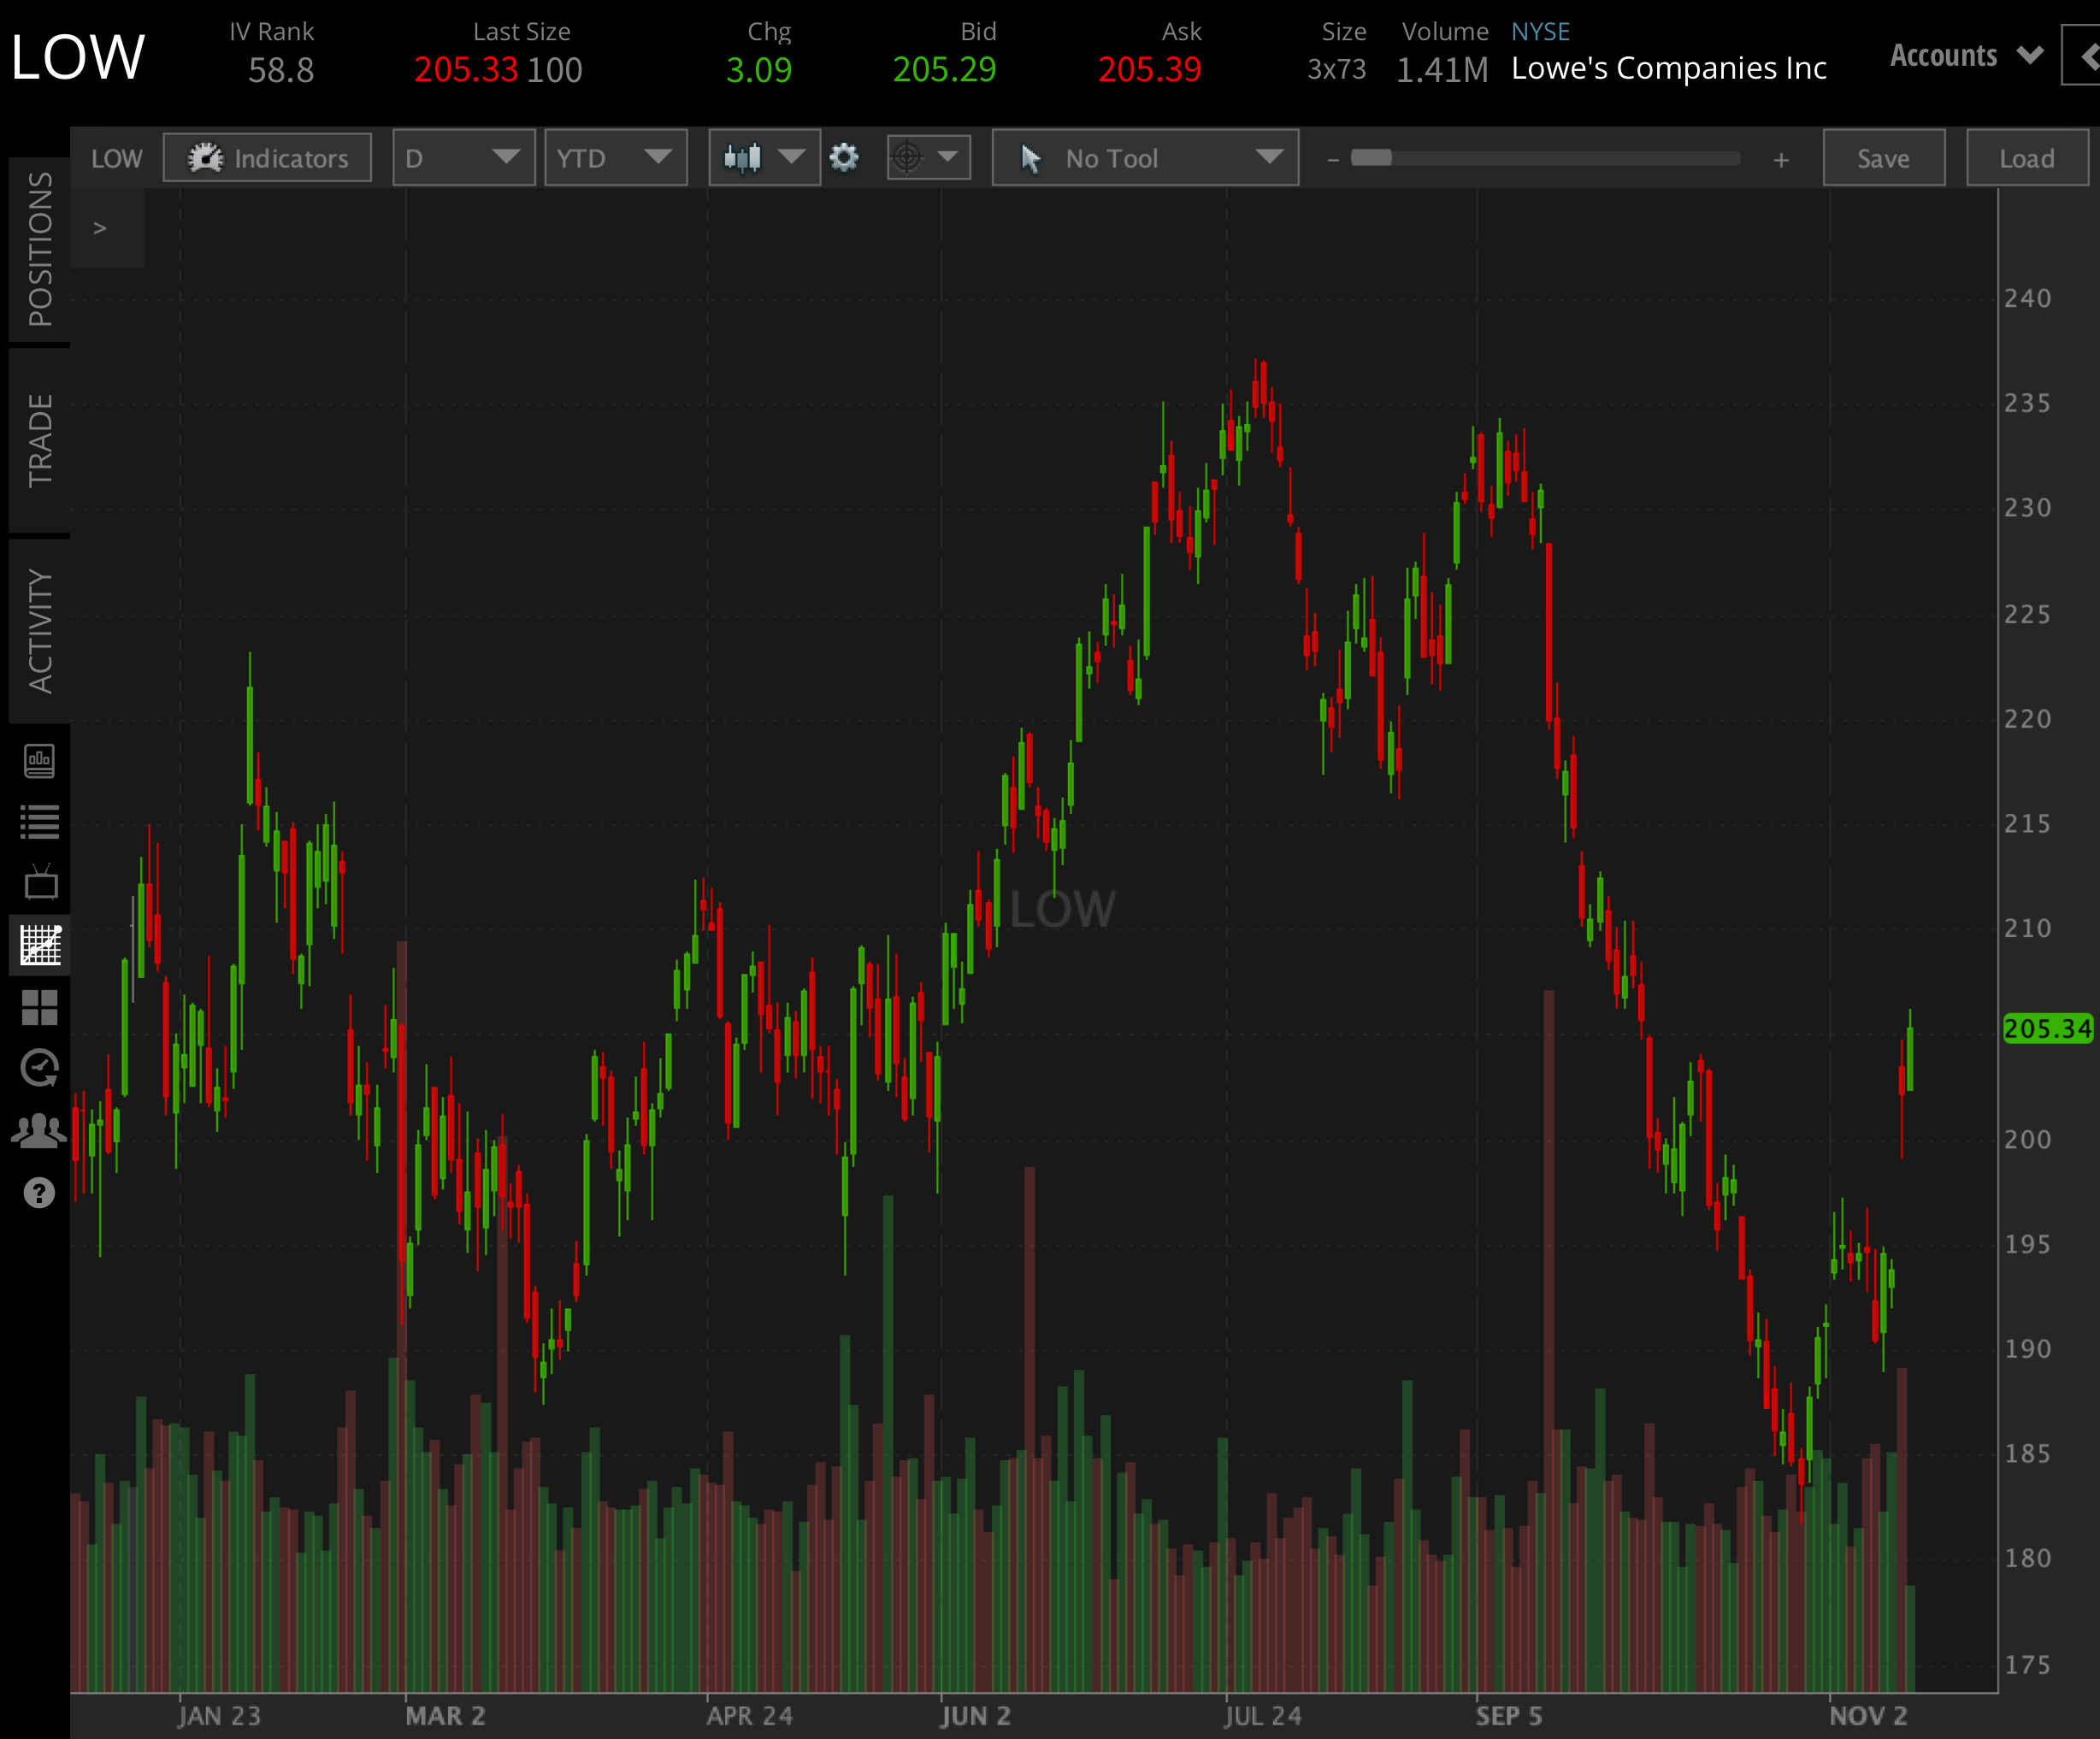Click the Save chart button
The width and height of the screenshot is (2100, 1739).
(1883, 158)
